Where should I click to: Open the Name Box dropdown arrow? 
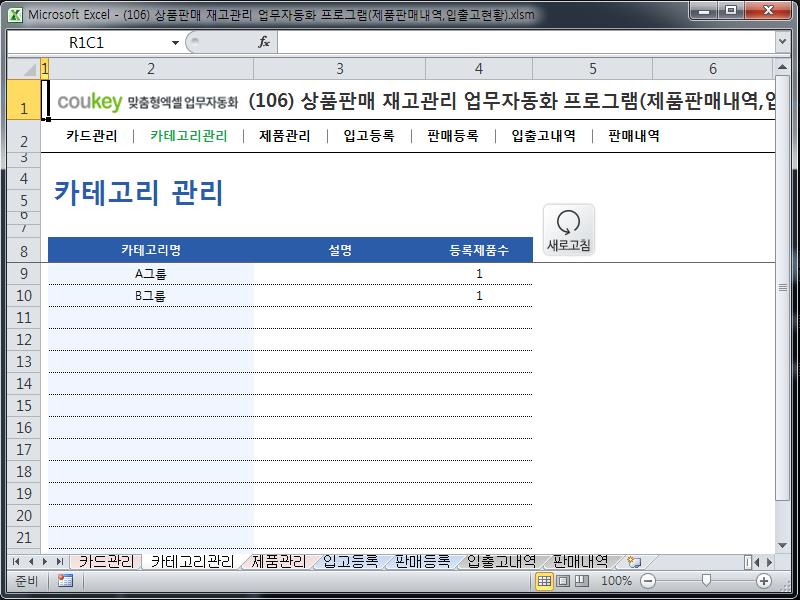[175, 43]
